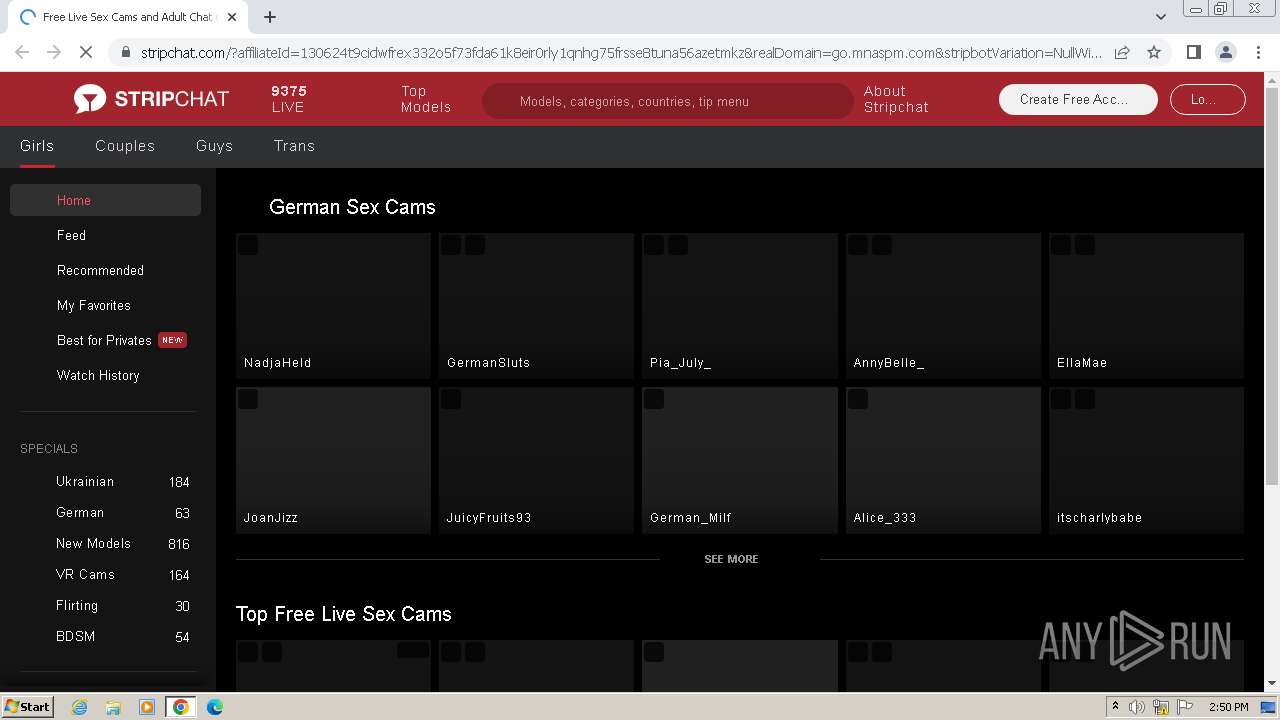
Task: Click SEE MORE under German section
Action: coord(731,559)
